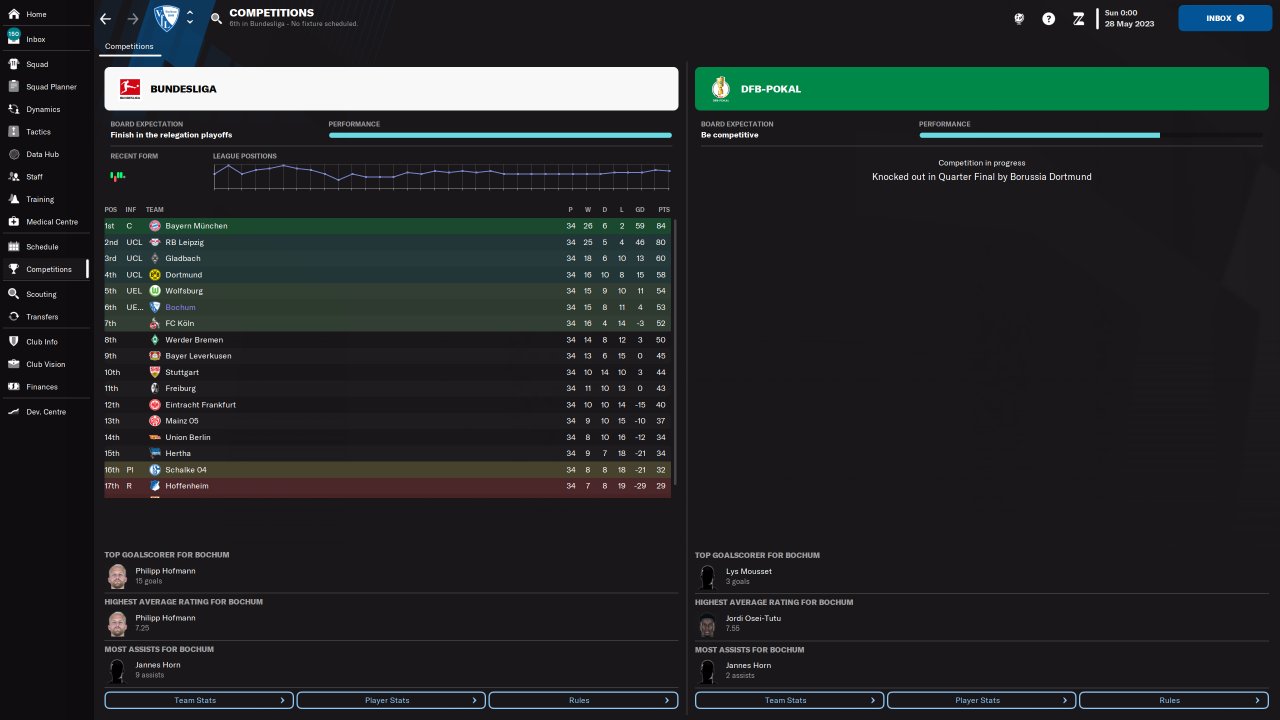Image resolution: width=1280 pixels, height=720 pixels.
Task: Go back with the left arrow
Action: click(106, 19)
